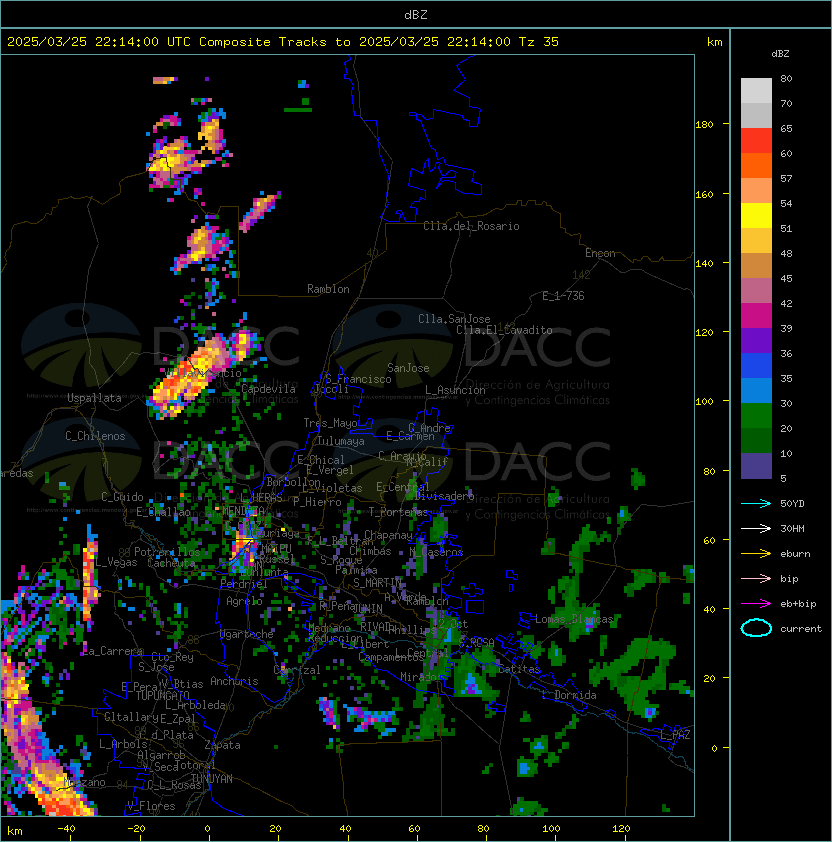This screenshot has height=842, width=832.
Task: Pick the purple 36-39 dBZ swatch
Action: pos(756,340)
